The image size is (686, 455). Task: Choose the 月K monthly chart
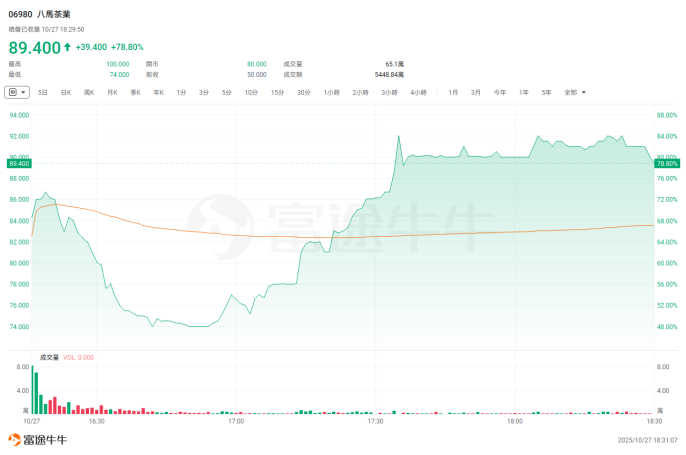point(112,92)
